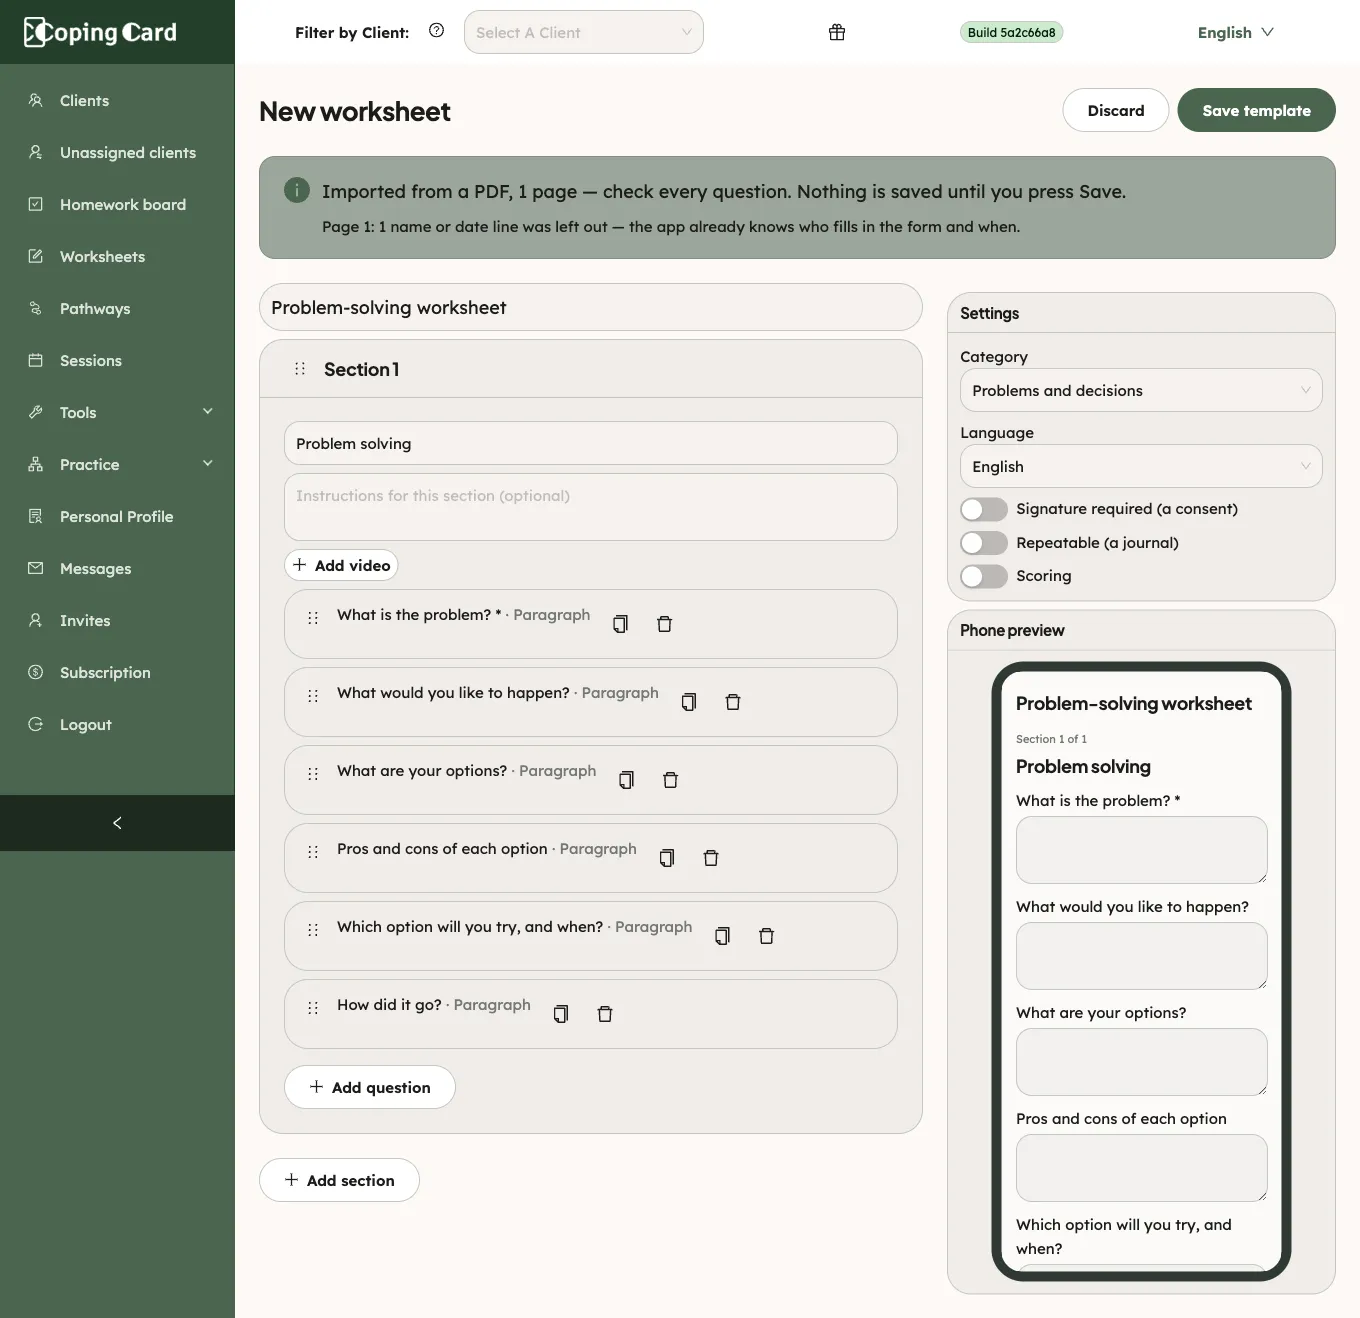Open the Category dropdown showing Problems and decisions

(x=1141, y=390)
